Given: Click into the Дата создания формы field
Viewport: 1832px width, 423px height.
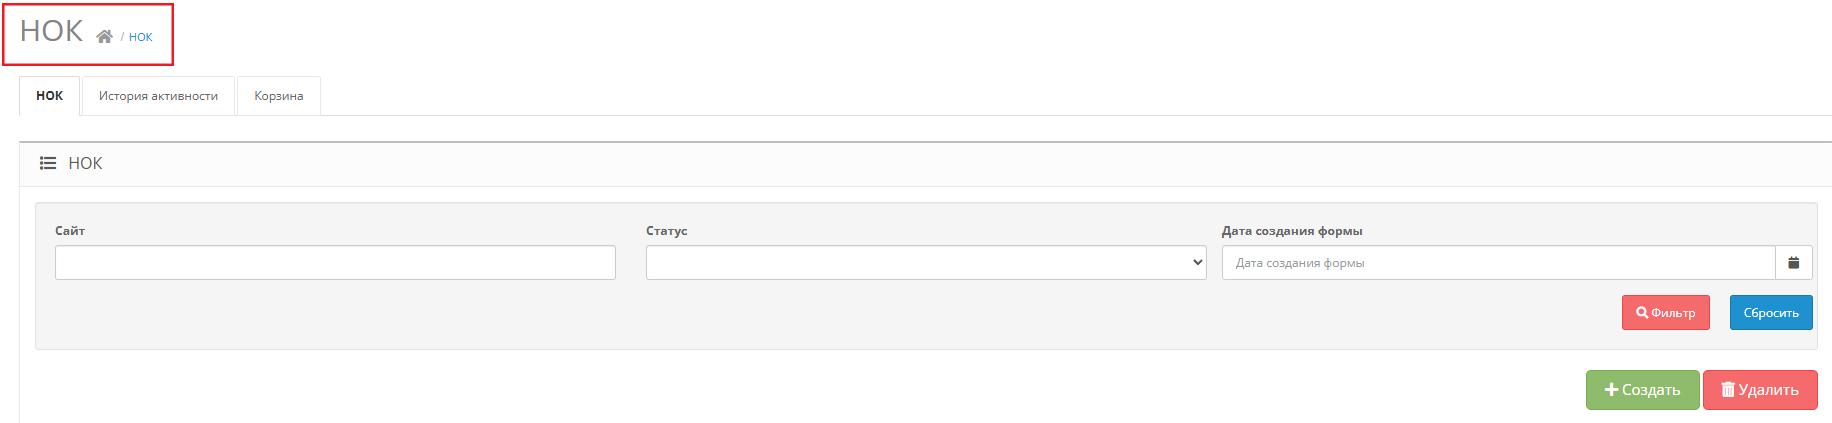Looking at the screenshot, I should (1497, 263).
